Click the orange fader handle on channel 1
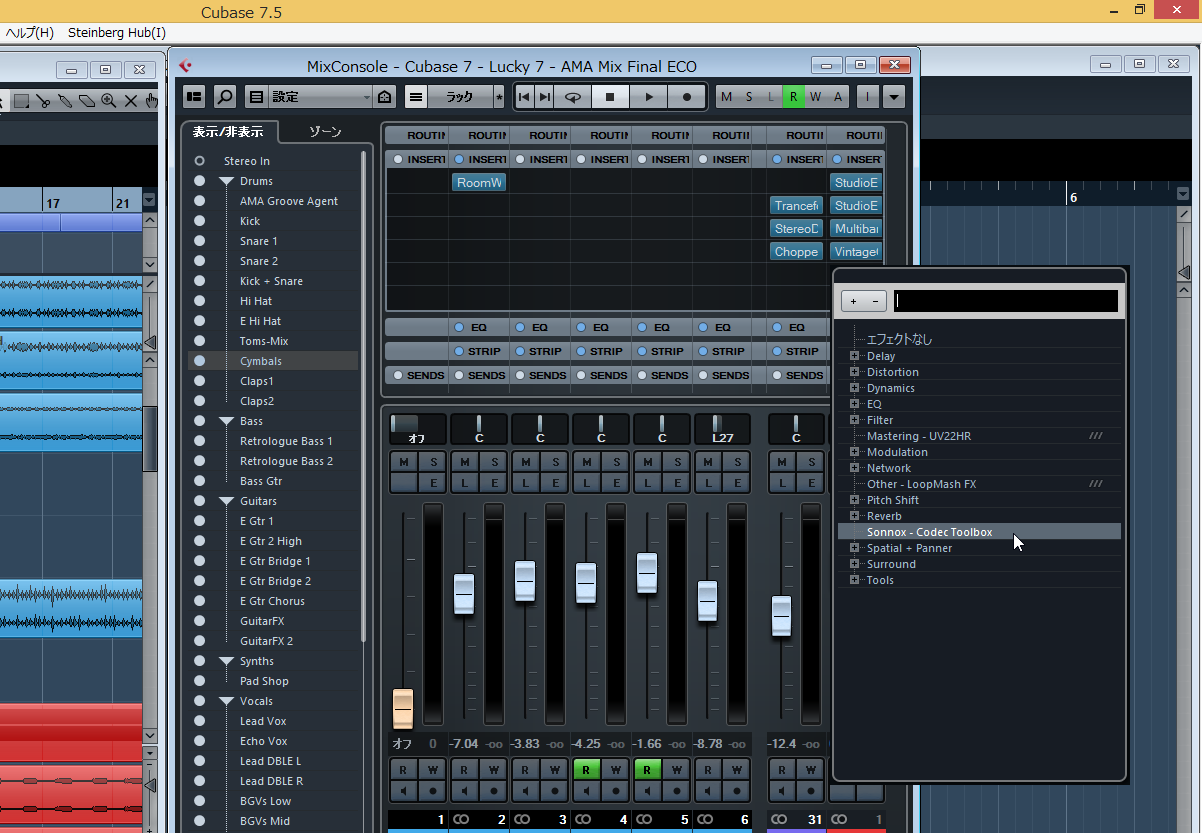Image resolution: width=1202 pixels, height=833 pixels. click(x=403, y=708)
